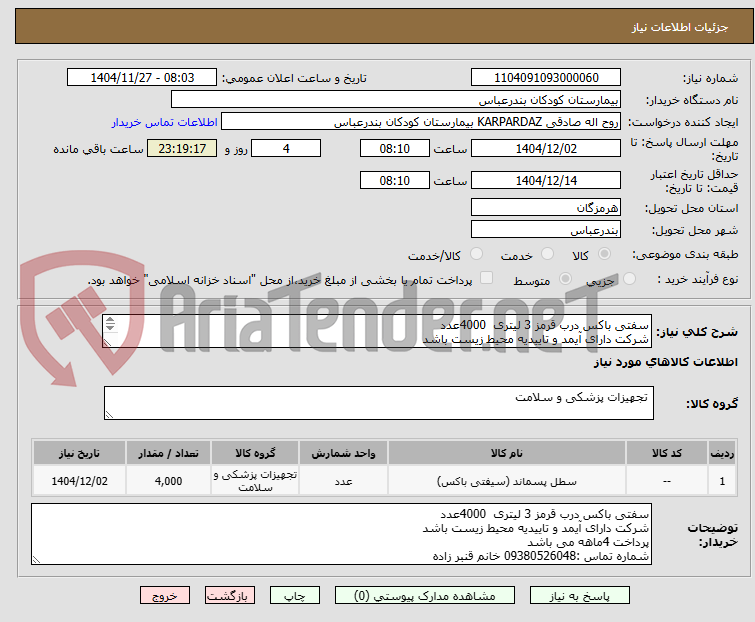Click the توضیحات خریدار description textbox
Screen dimensions: 755x622
tap(341, 534)
